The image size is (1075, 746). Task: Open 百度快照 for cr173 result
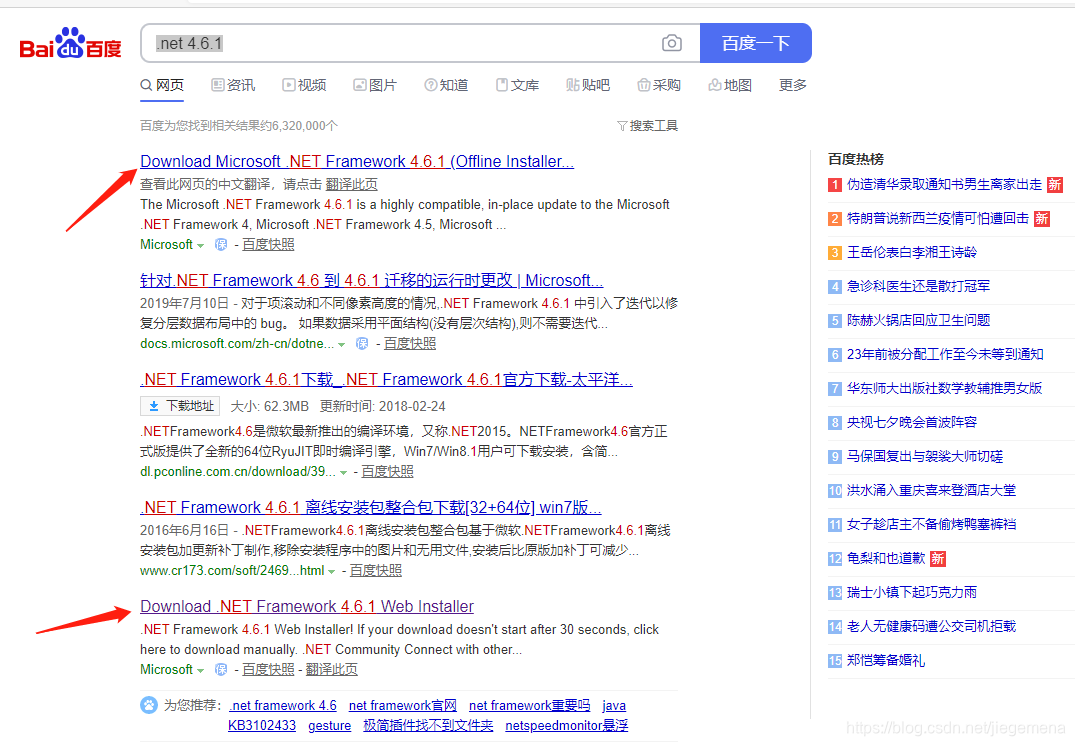(x=376, y=570)
